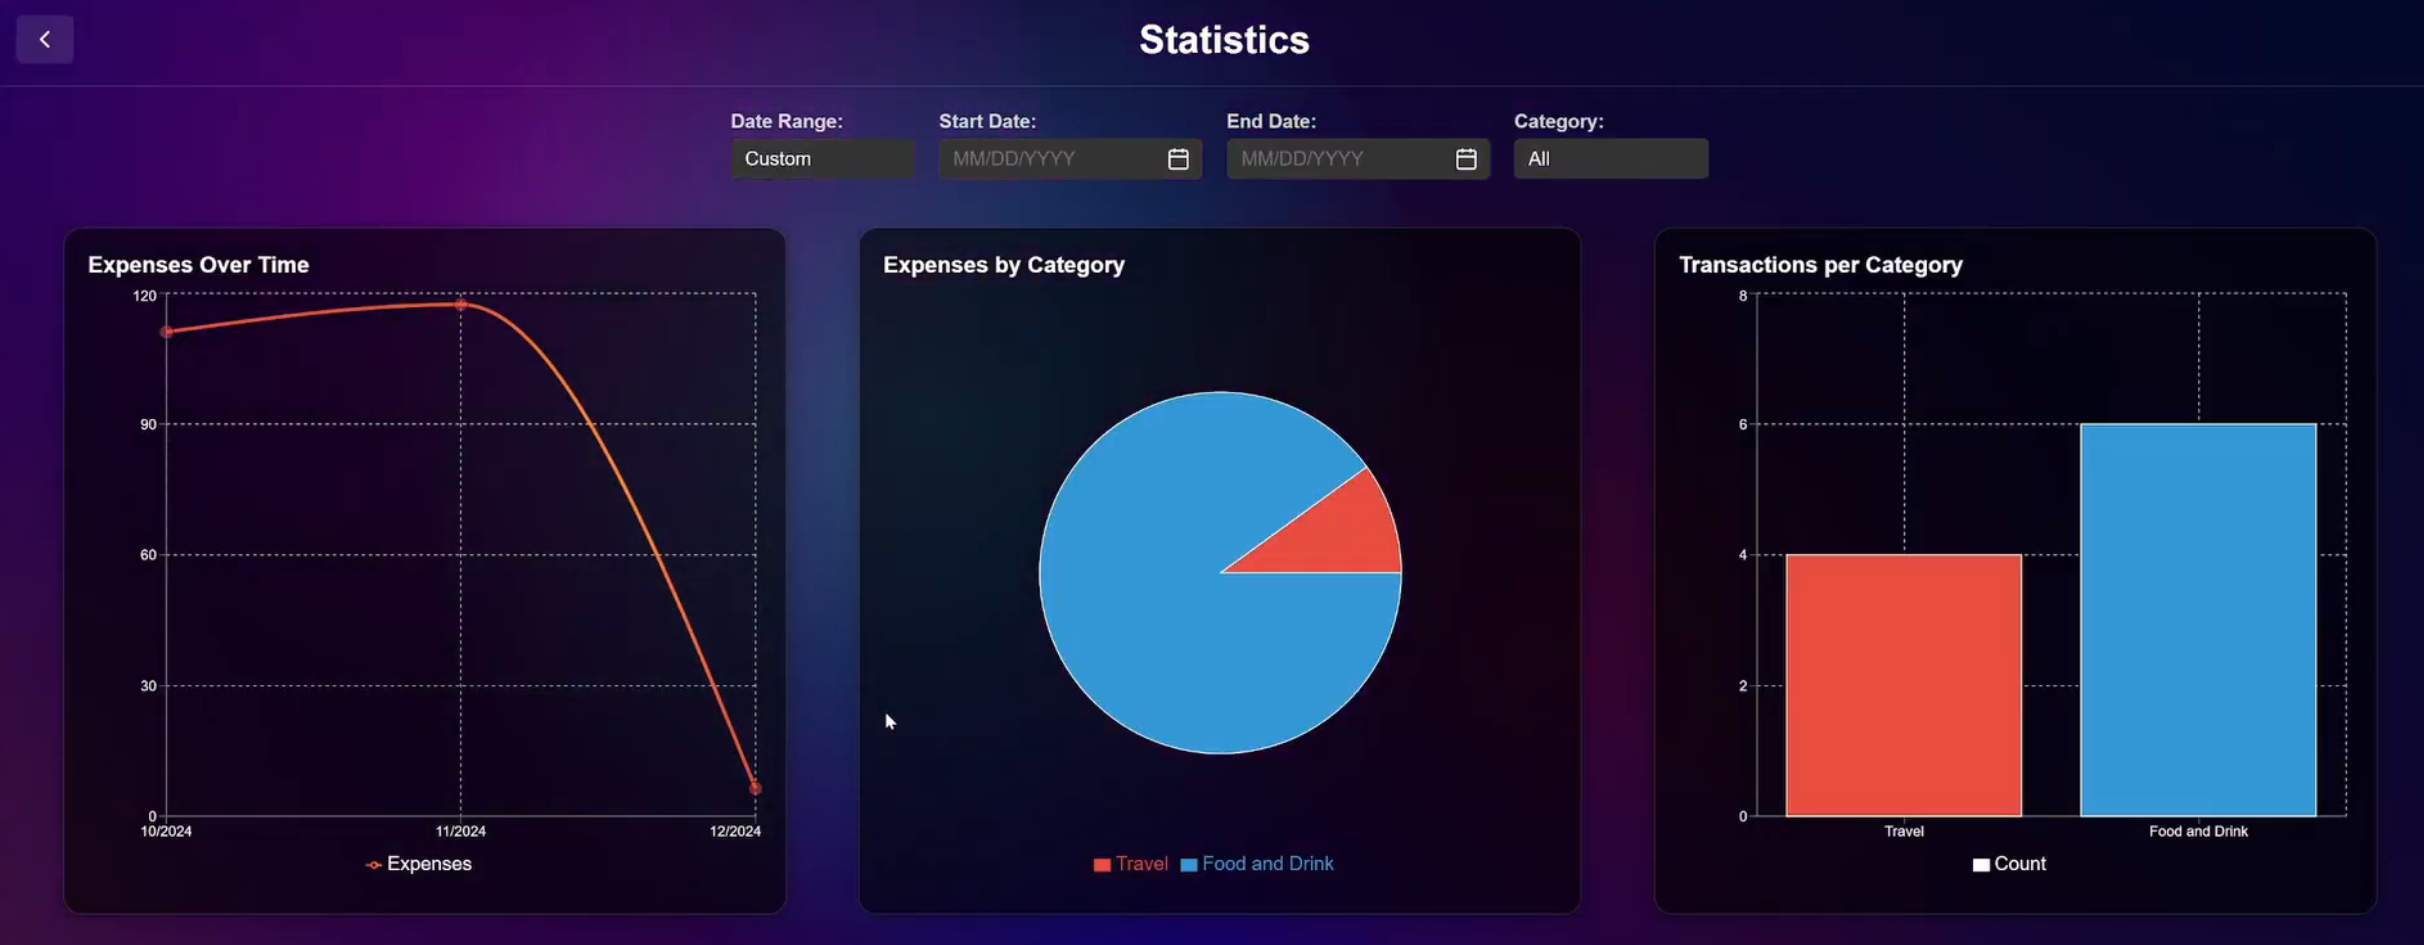2424x945 pixels.
Task: Click the 11/2024 data point on line chart
Action: point(461,304)
